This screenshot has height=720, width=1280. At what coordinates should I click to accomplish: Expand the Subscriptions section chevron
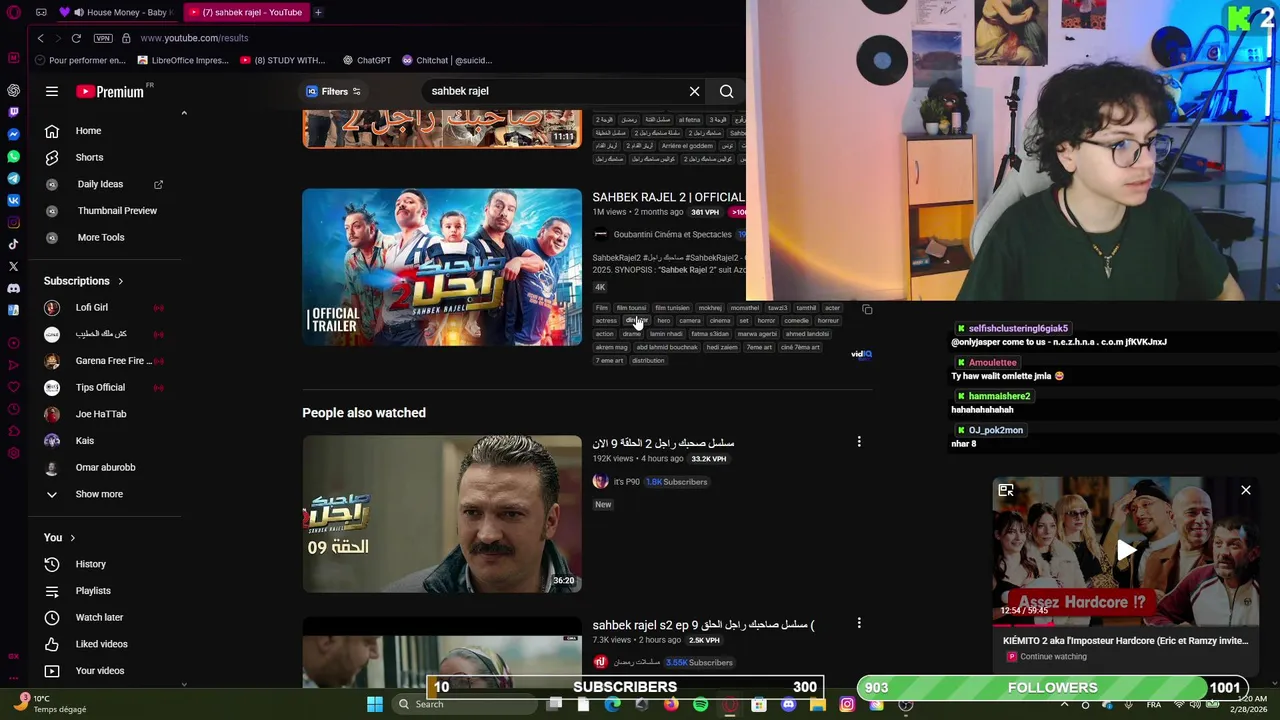120,281
